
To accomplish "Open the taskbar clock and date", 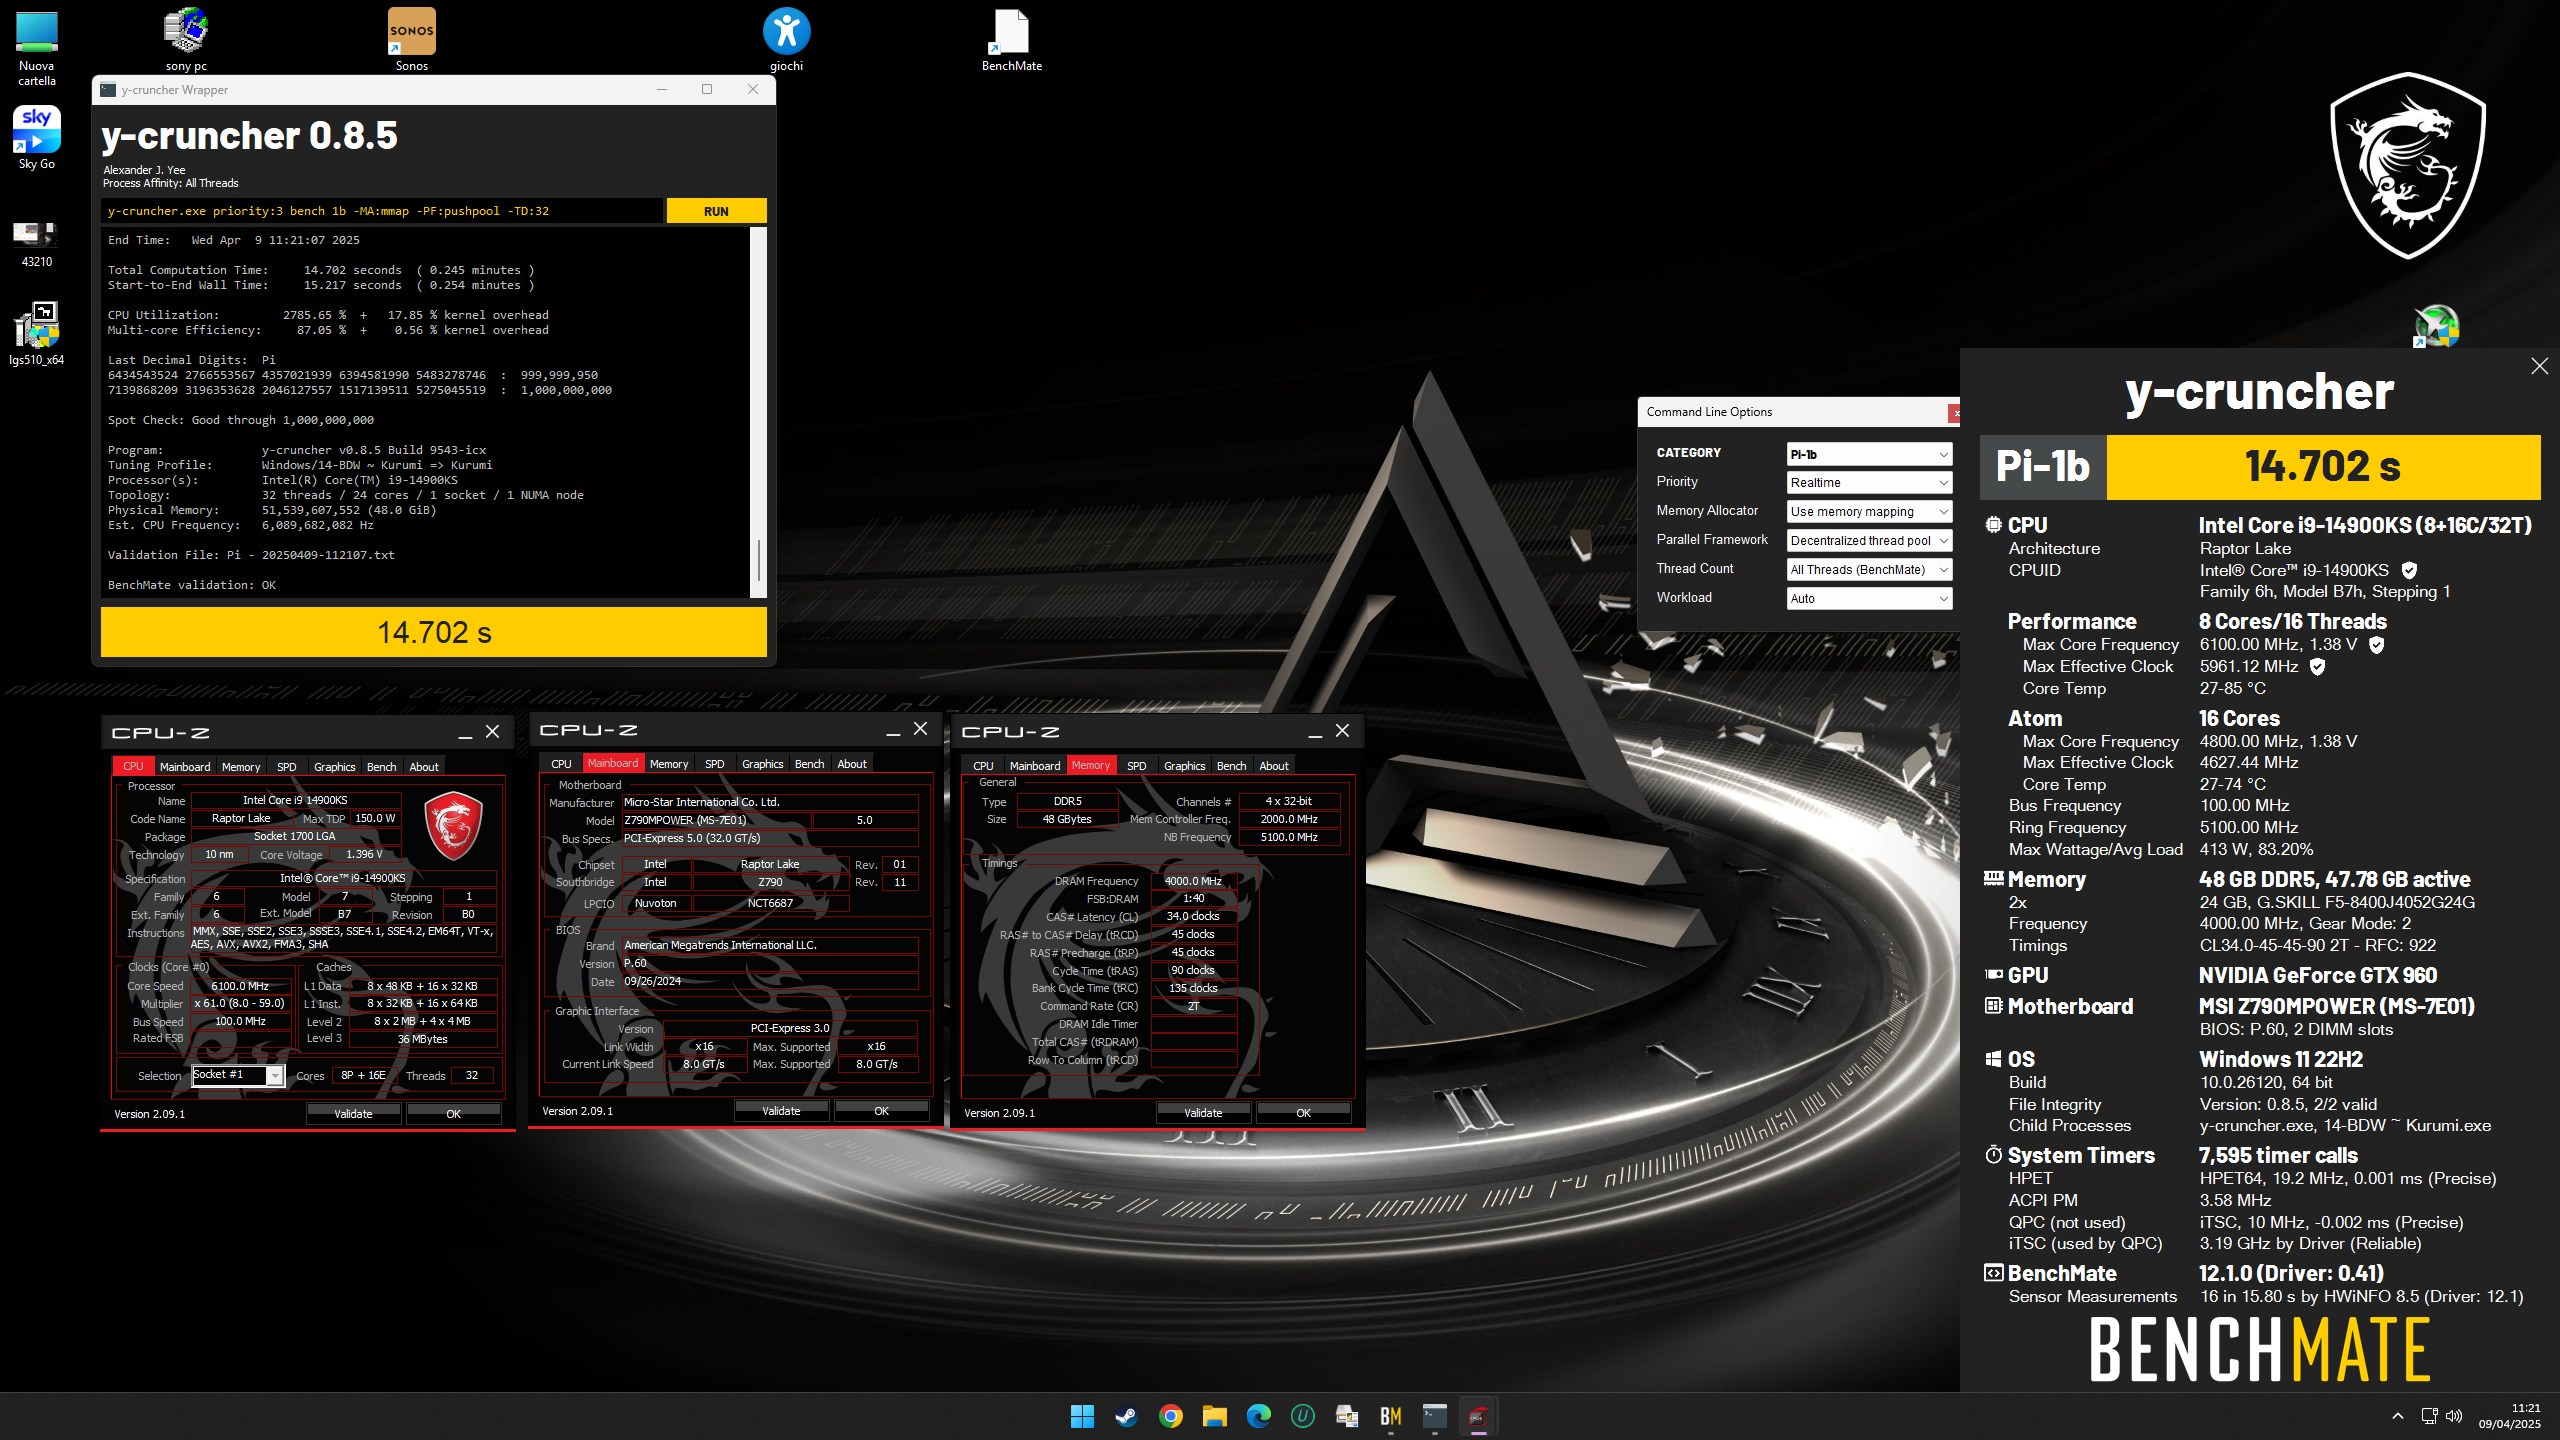I will pos(2509,1416).
